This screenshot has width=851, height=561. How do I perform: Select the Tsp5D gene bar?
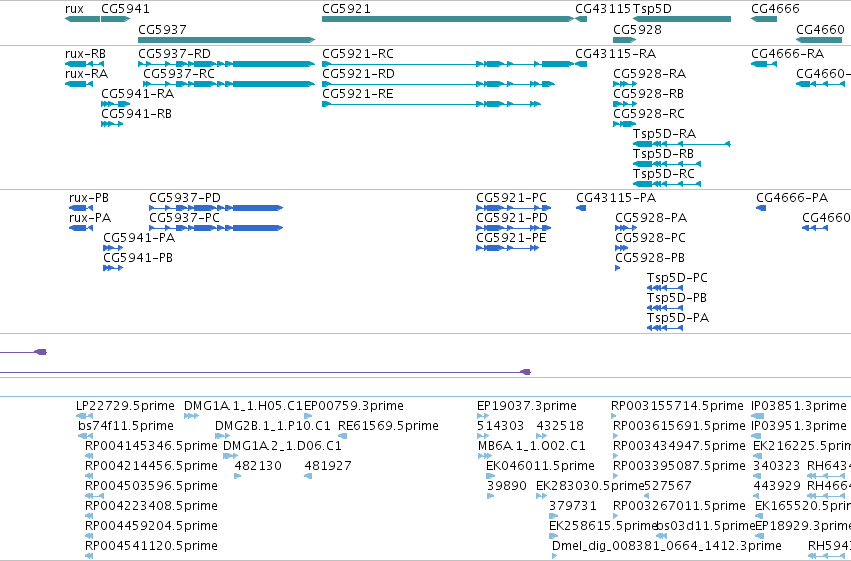pos(682,19)
